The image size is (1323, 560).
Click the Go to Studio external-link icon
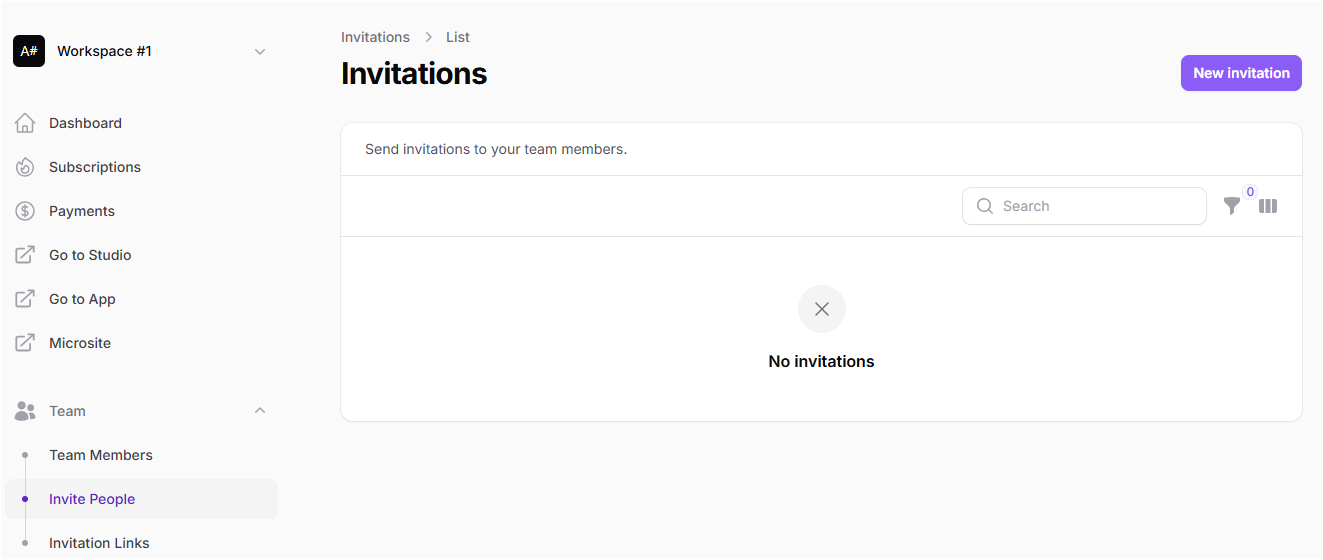click(25, 255)
